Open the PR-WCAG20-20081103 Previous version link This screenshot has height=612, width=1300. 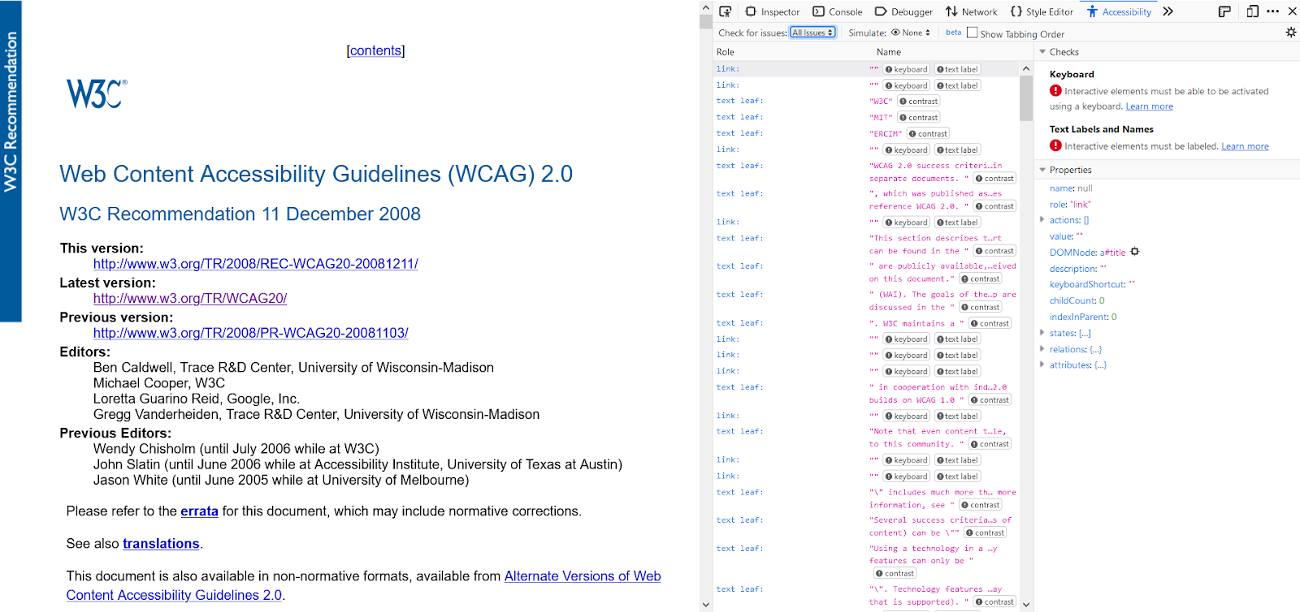point(250,333)
